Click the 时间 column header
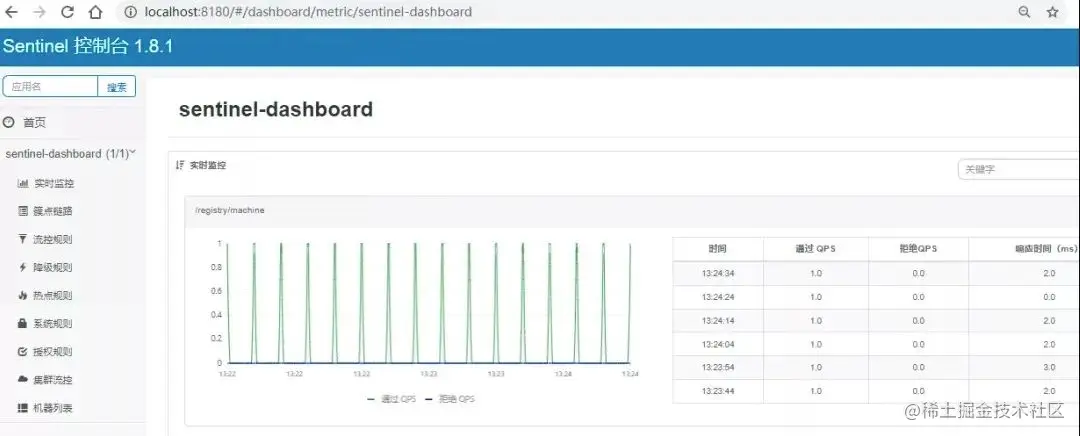The width and height of the screenshot is (1080, 436). point(718,249)
